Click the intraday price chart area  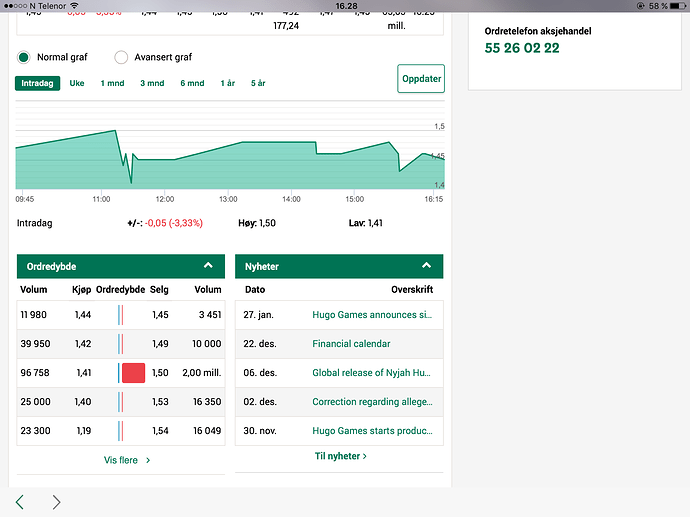pyautogui.click(x=230, y=147)
